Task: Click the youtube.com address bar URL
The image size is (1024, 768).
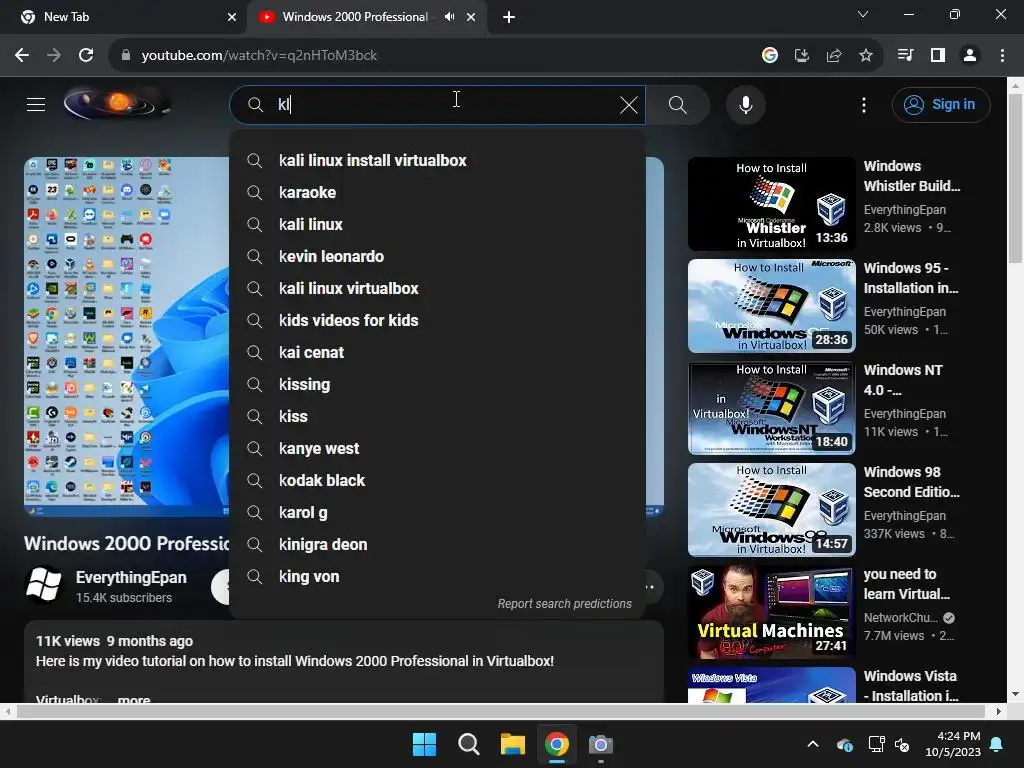Action: [259, 56]
